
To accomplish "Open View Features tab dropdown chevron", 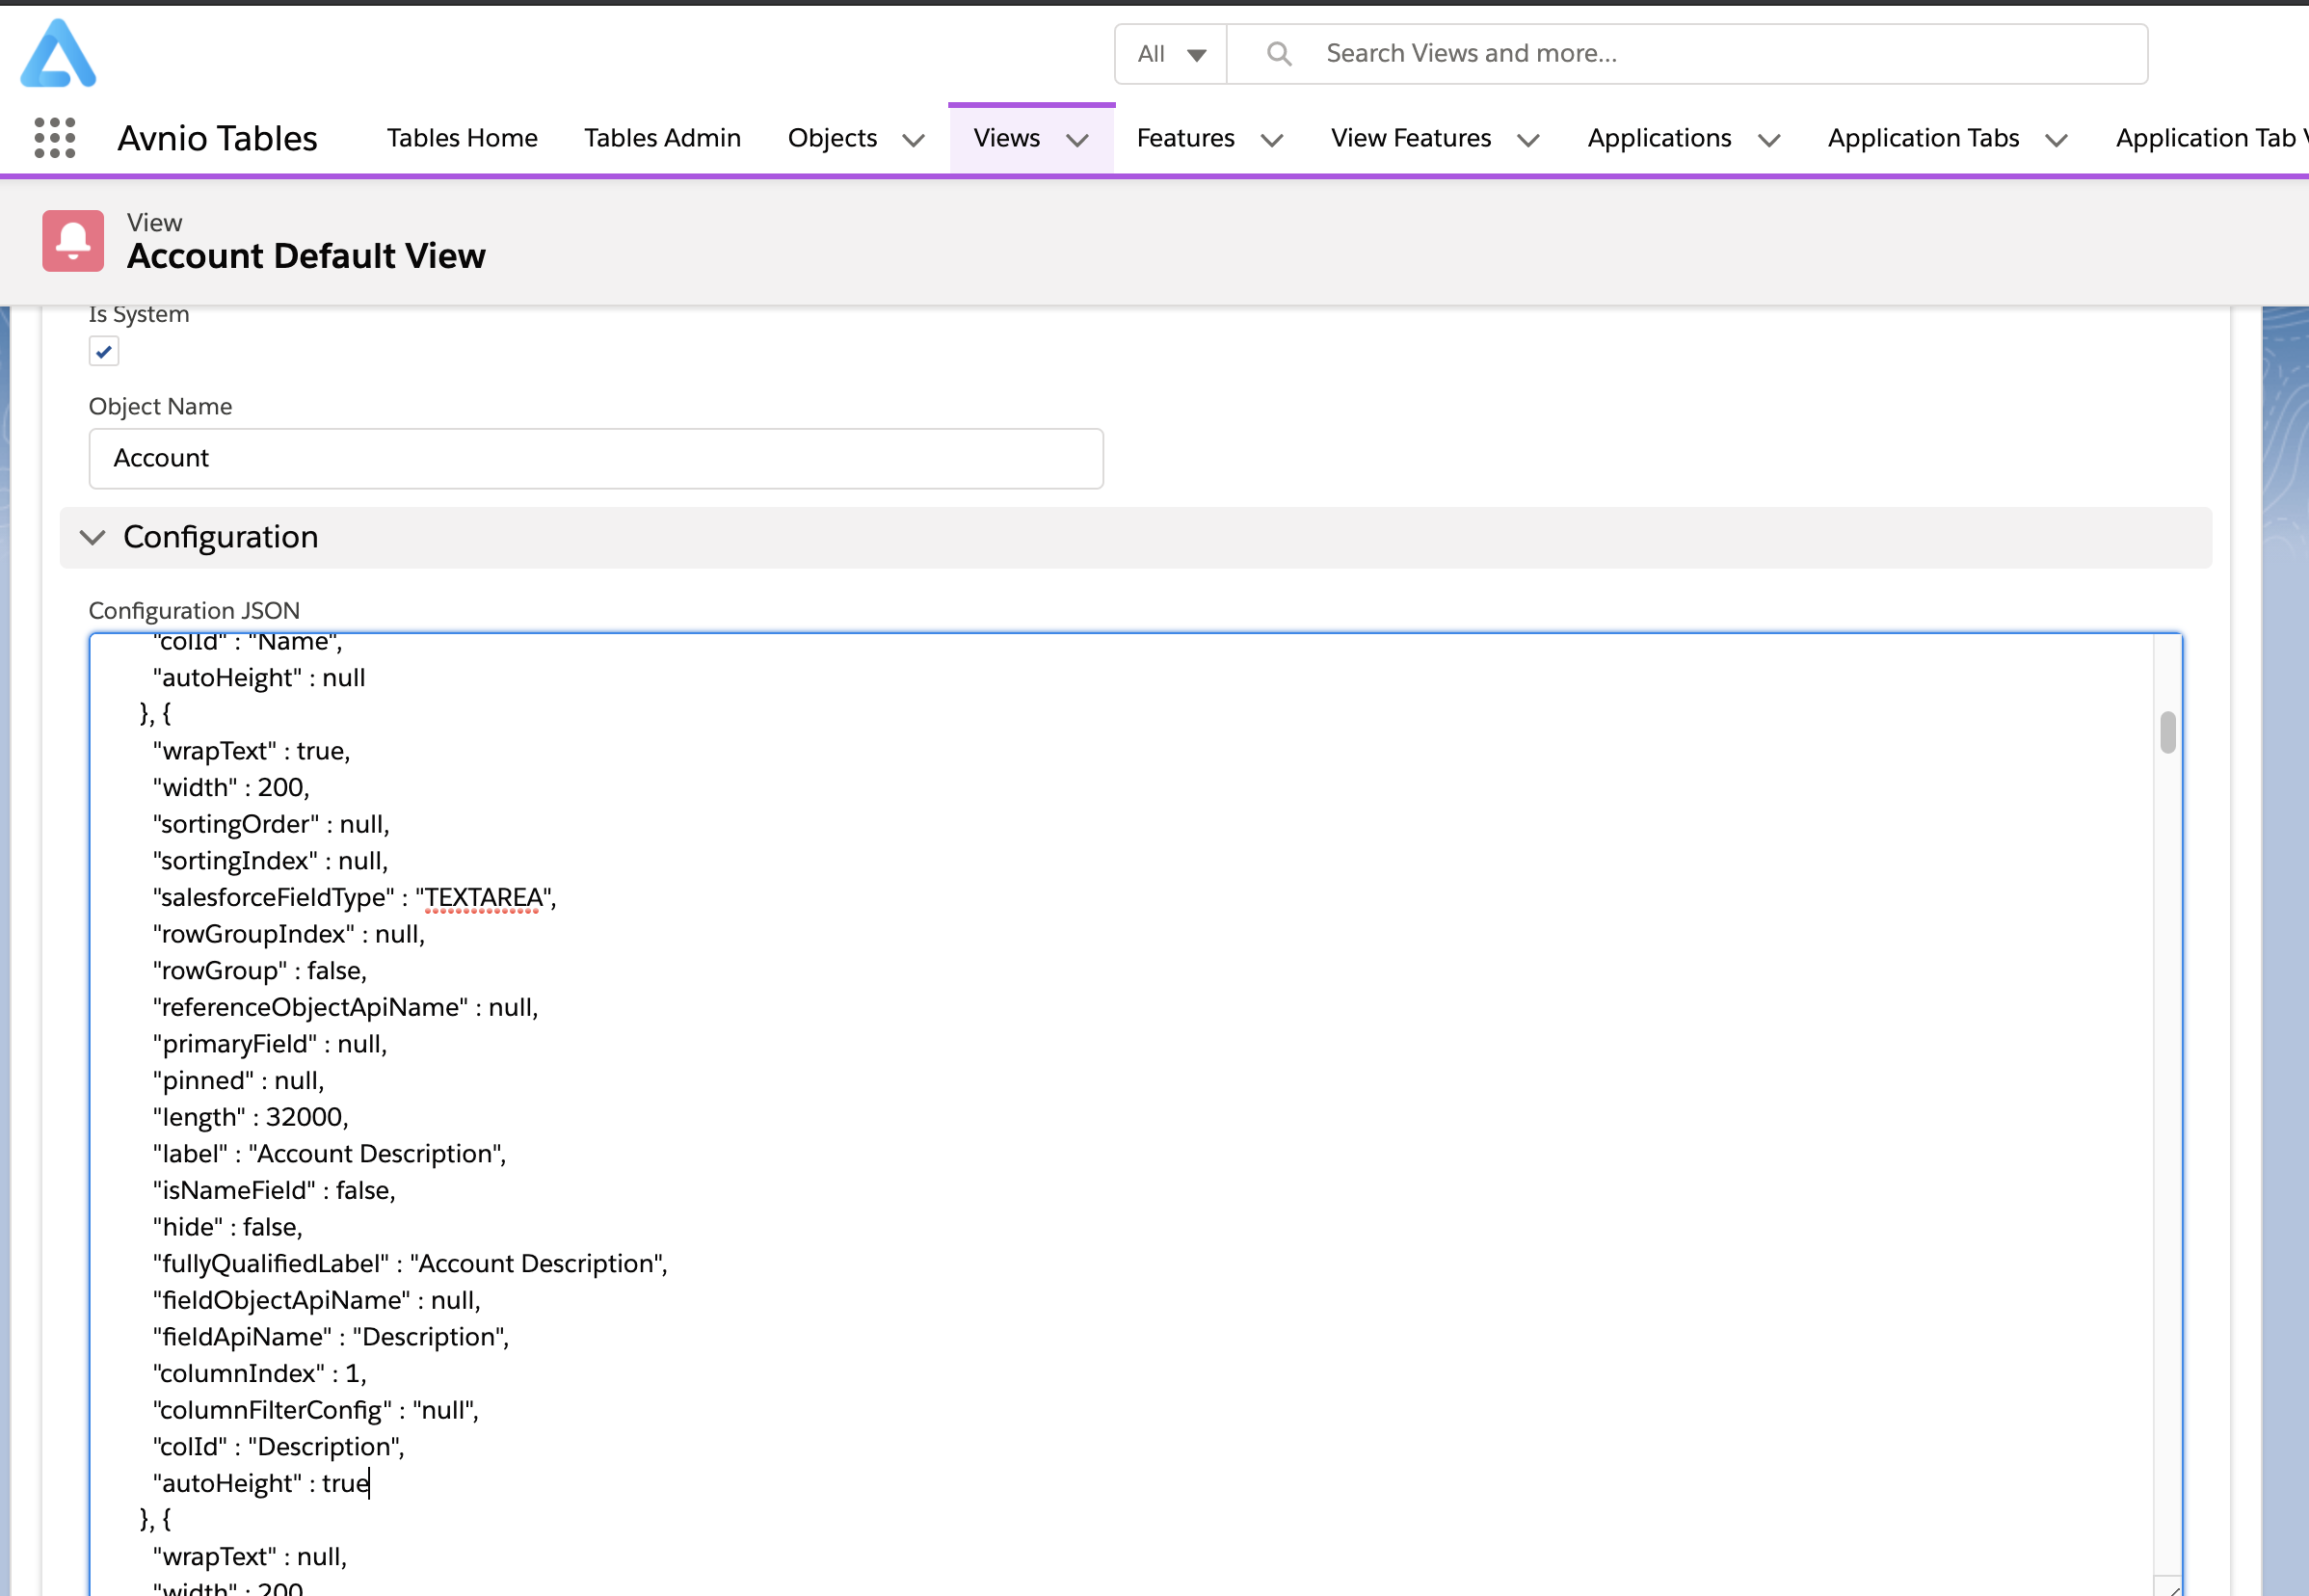I will pos(1528,140).
